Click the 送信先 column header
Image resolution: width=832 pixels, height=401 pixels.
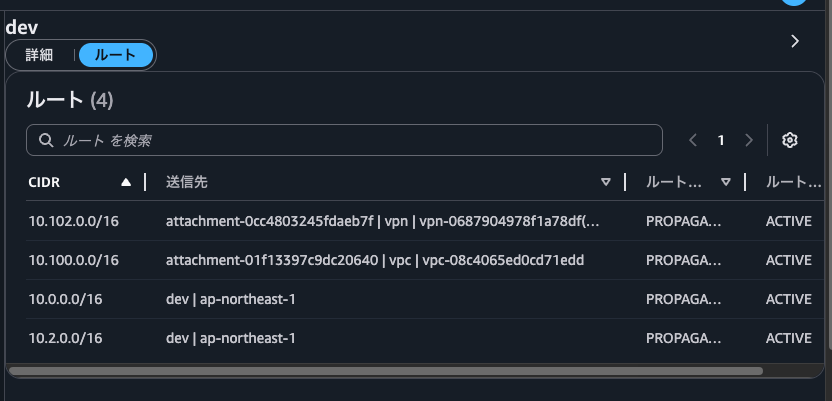(x=187, y=182)
